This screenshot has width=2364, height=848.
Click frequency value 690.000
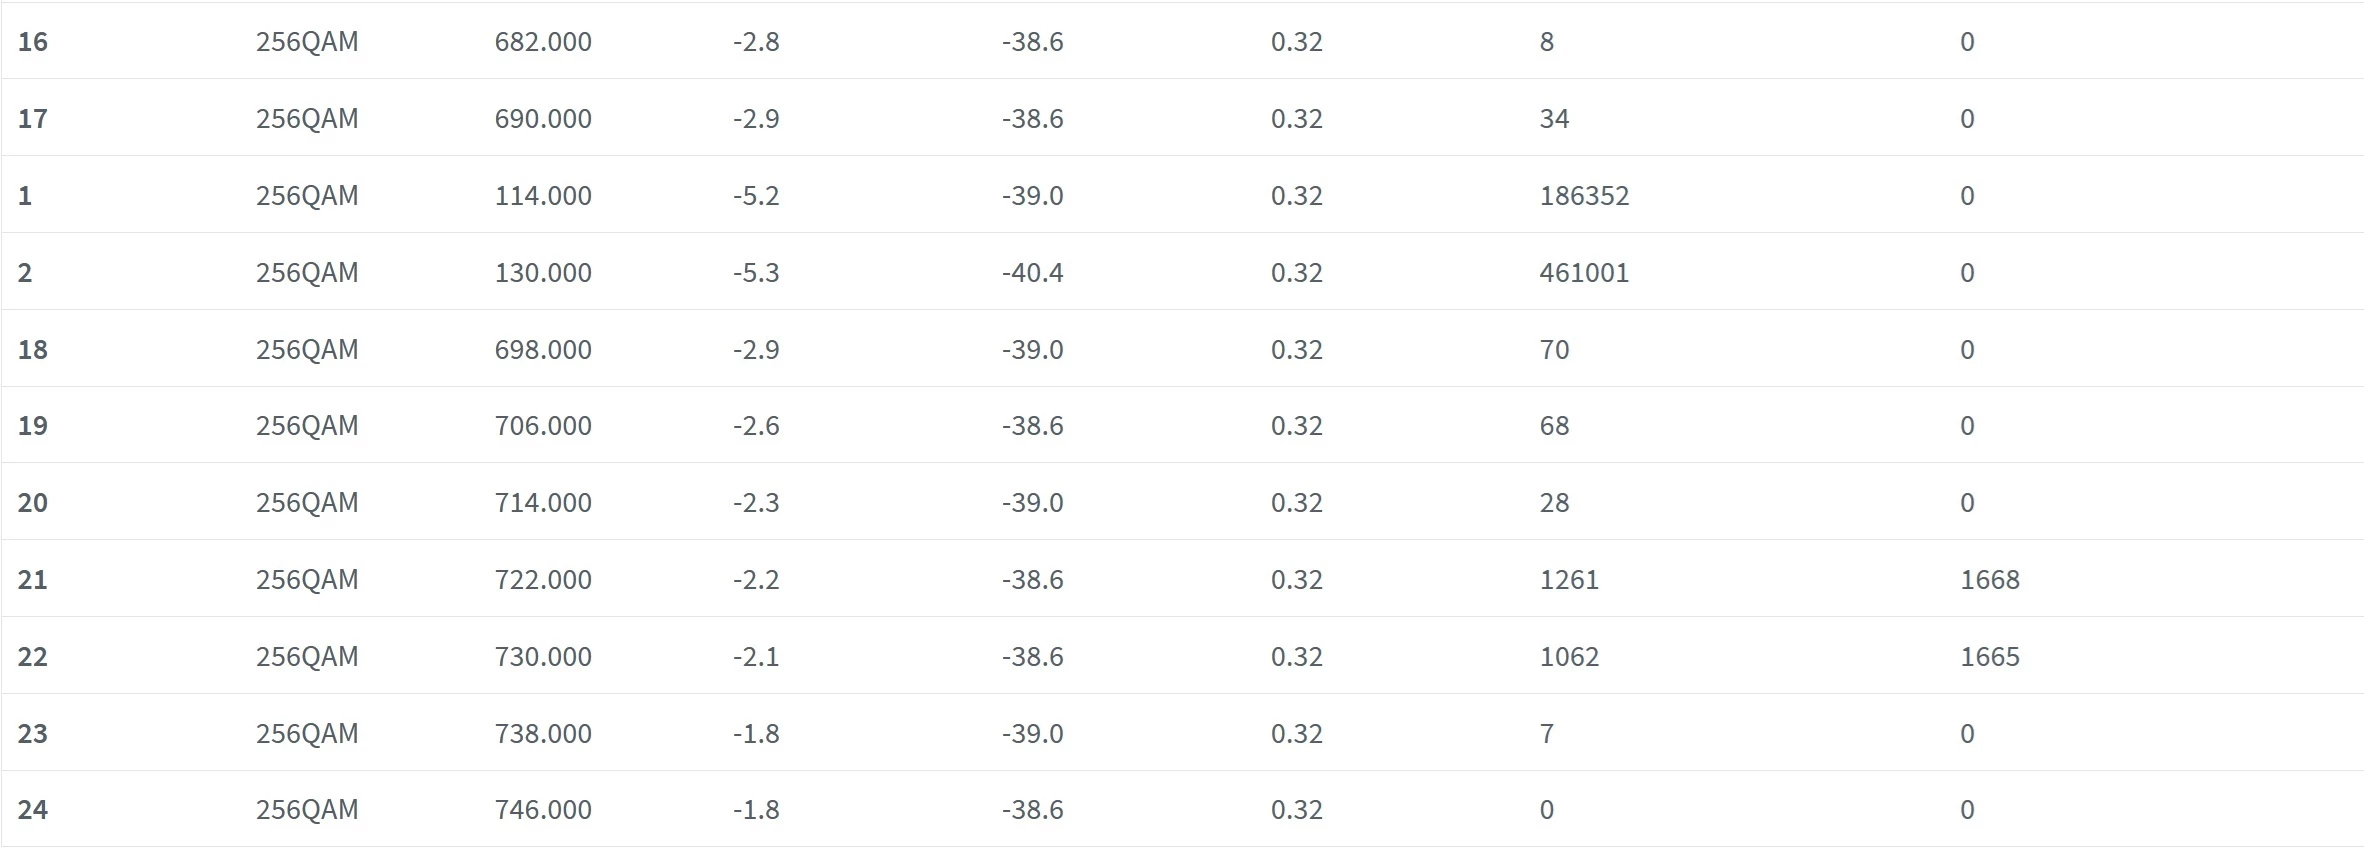pyautogui.click(x=543, y=119)
